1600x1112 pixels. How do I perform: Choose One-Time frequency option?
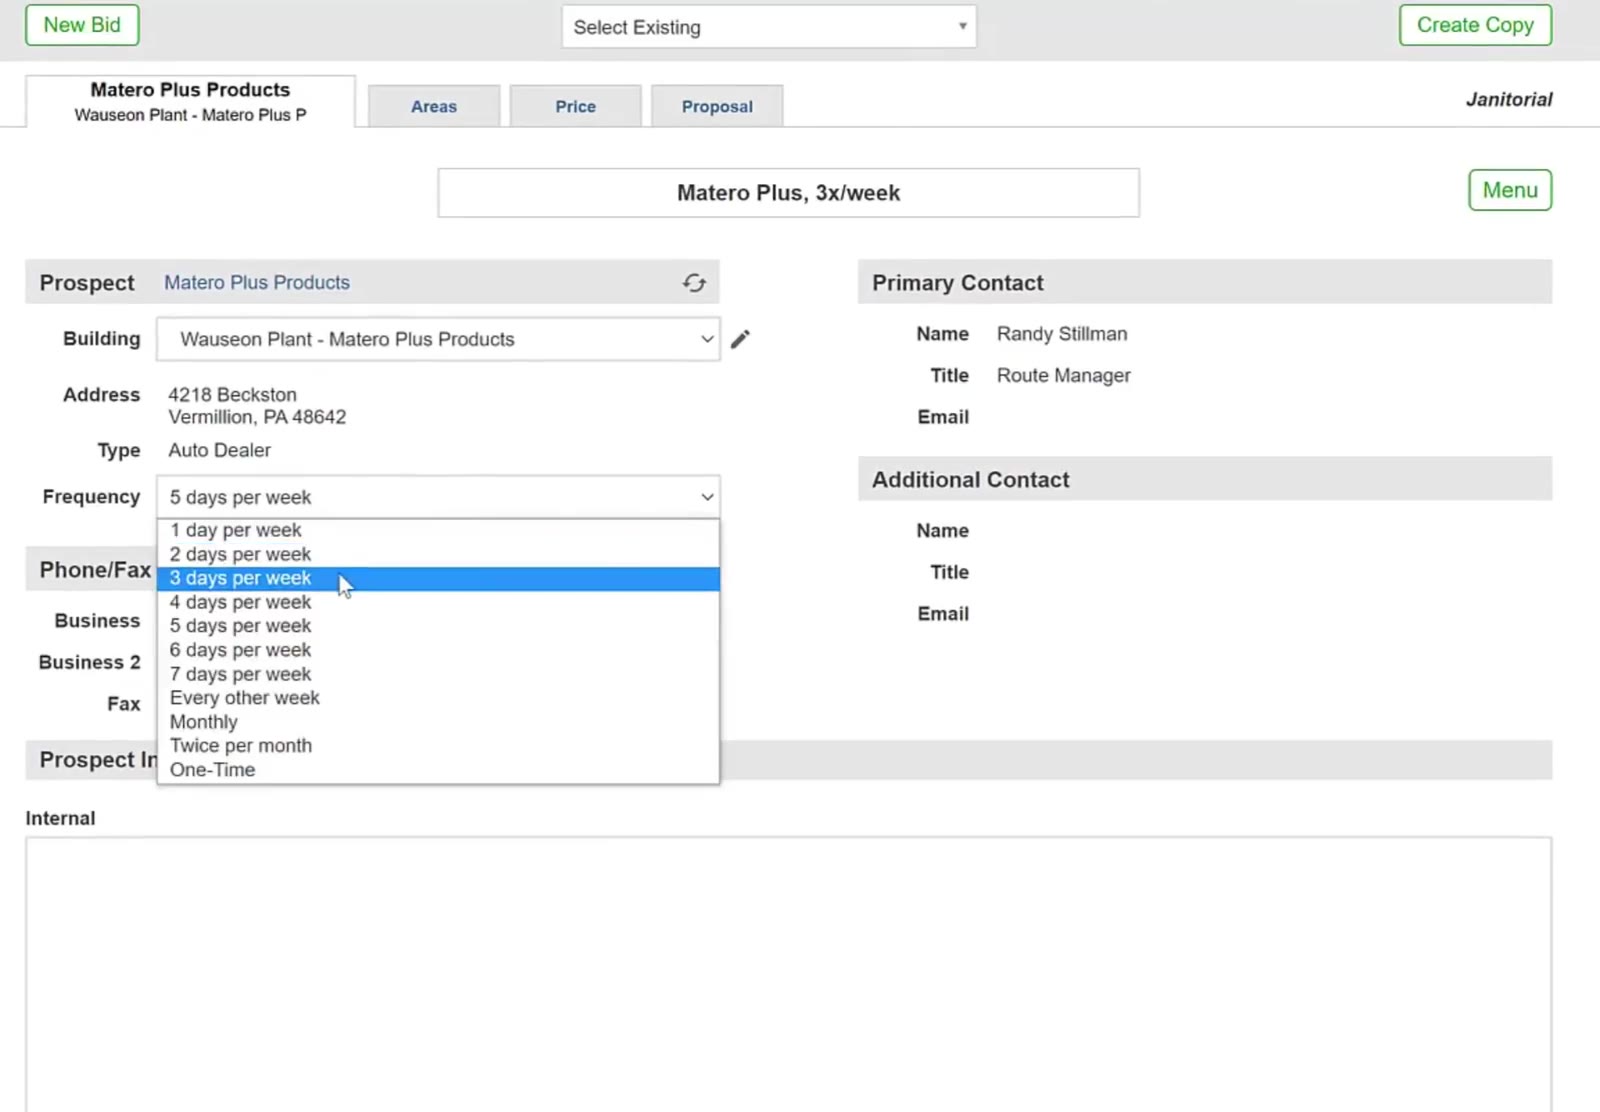click(x=438, y=770)
